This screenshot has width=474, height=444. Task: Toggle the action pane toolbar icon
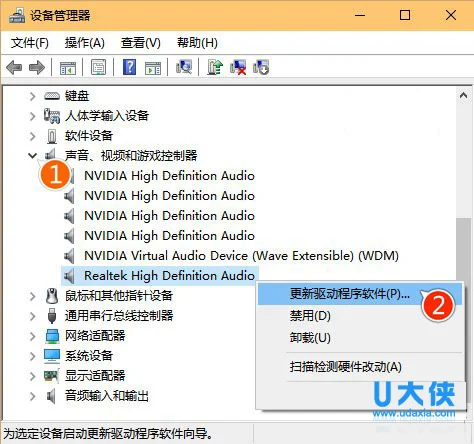[x=153, y=68]
